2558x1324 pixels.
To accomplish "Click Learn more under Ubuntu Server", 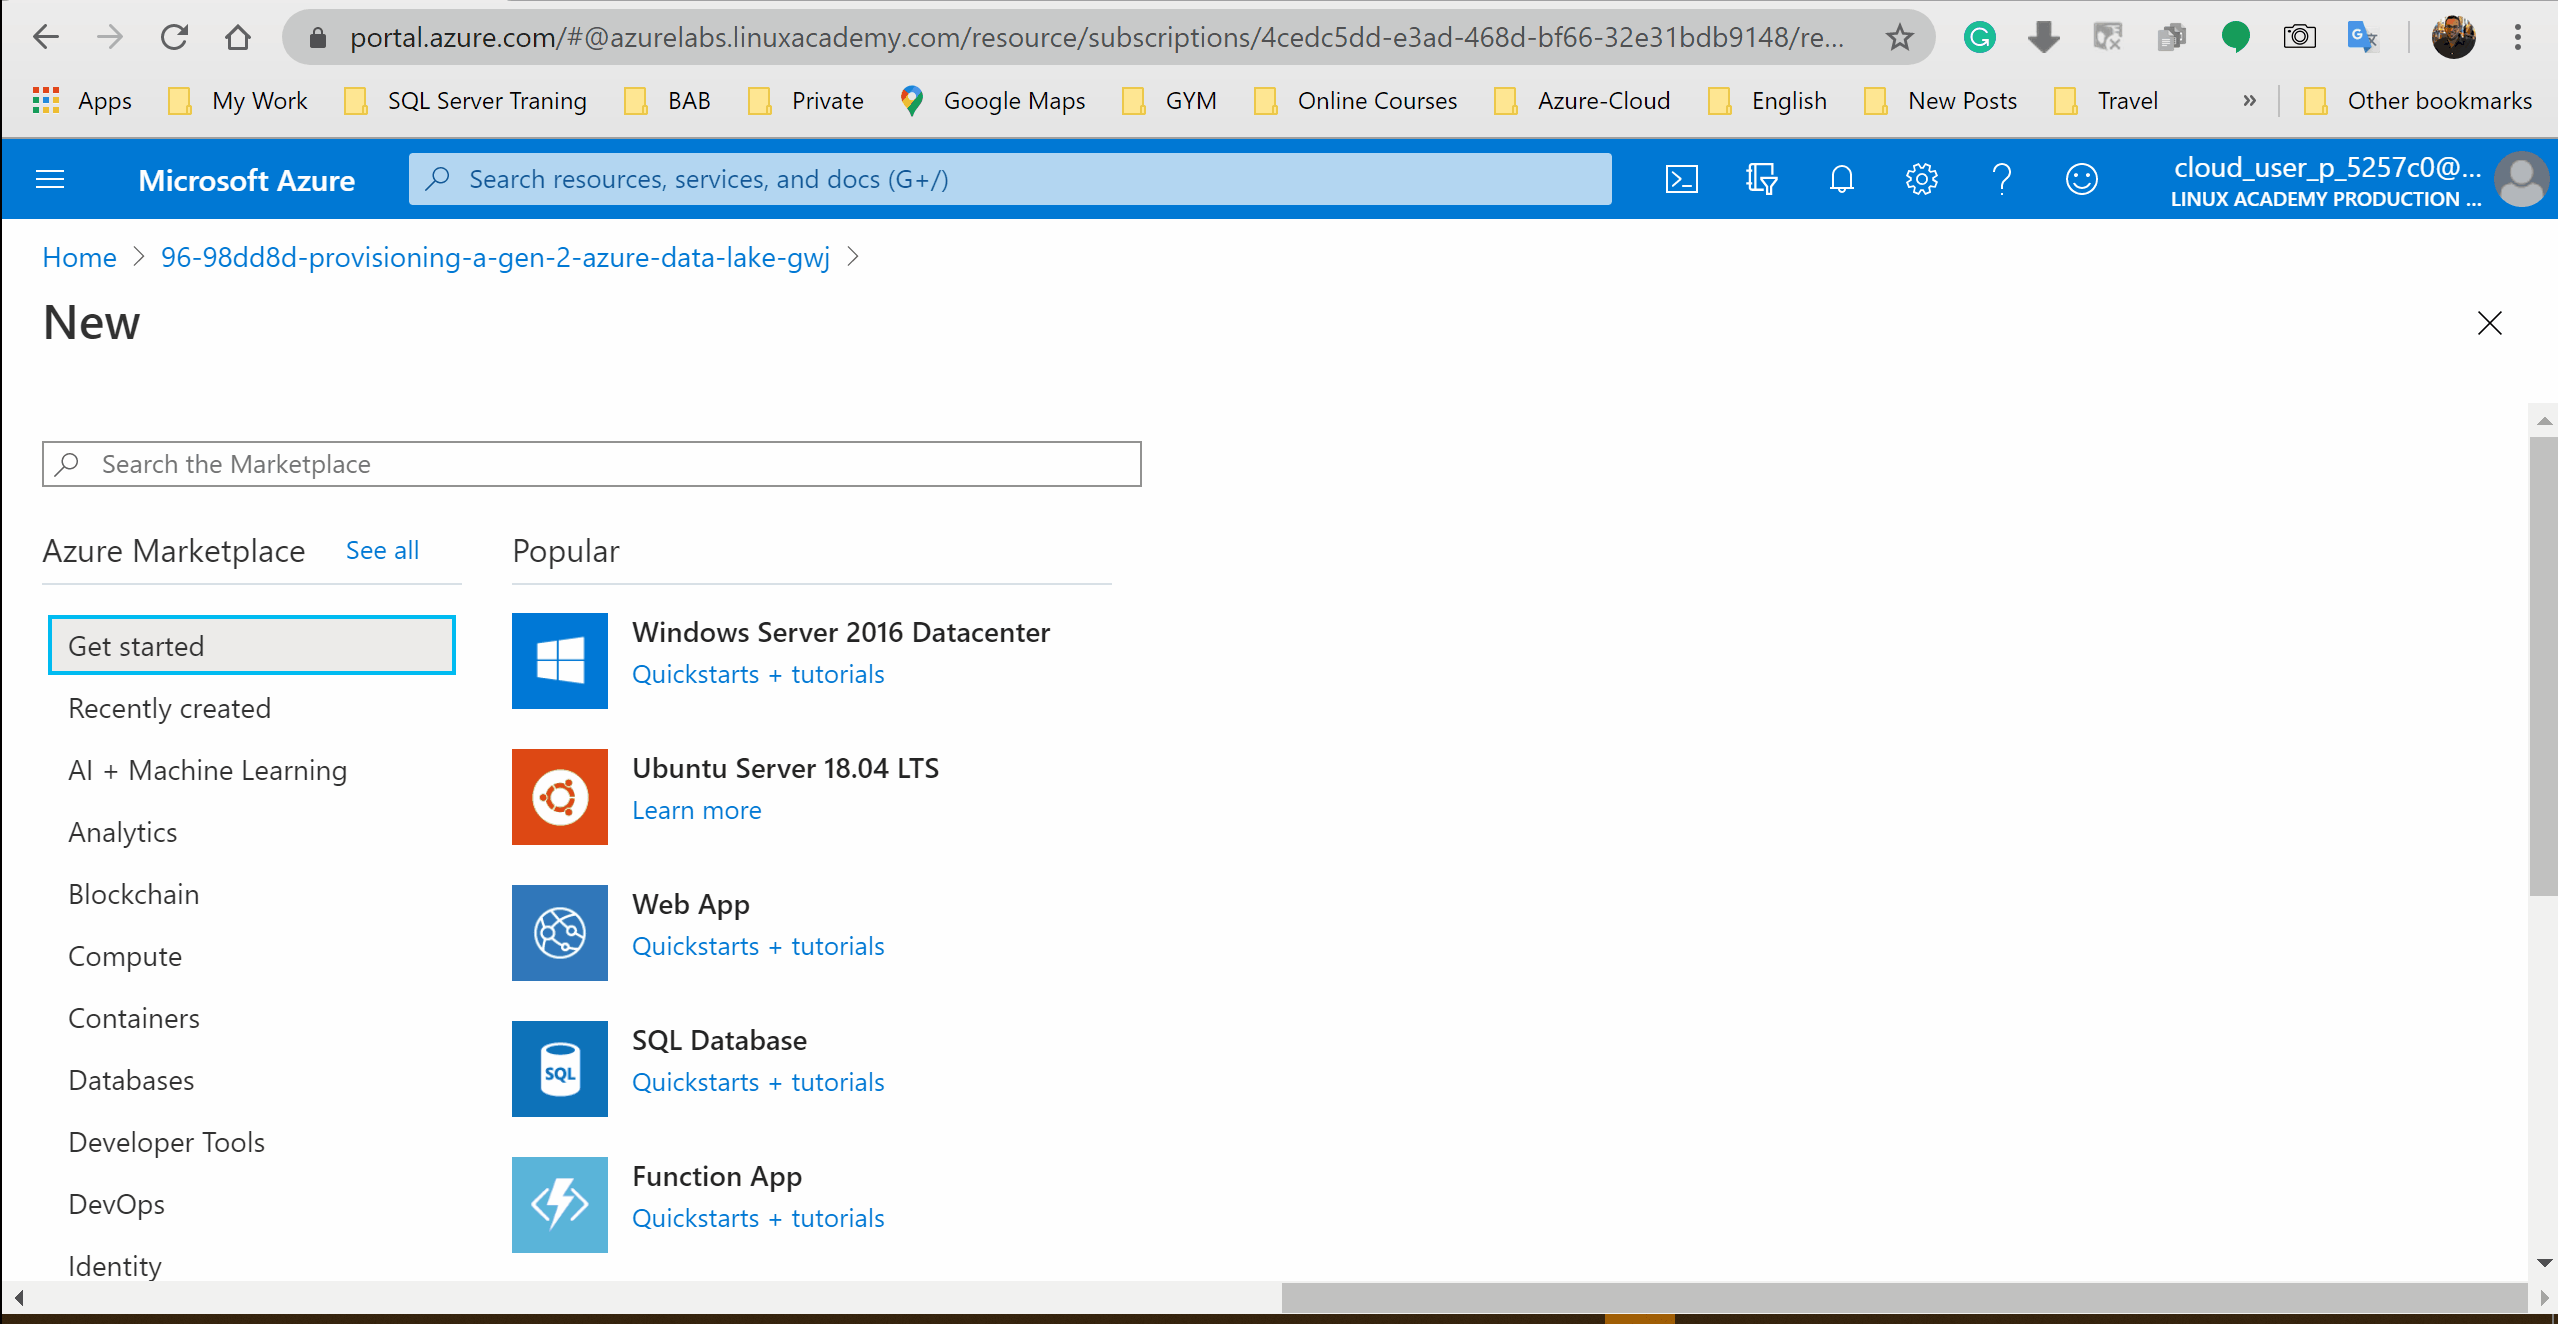I will [696, 810].
